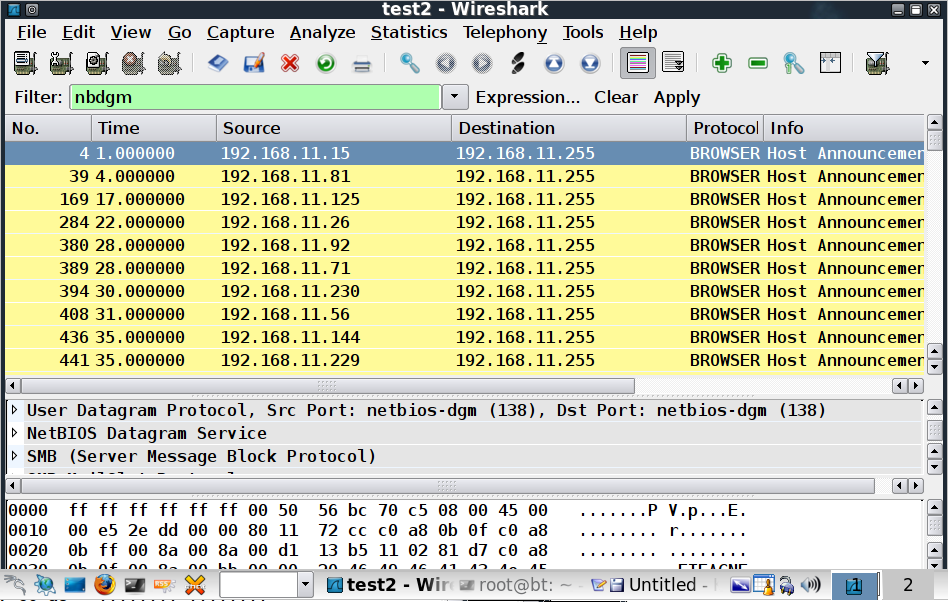Jump to the first packet
The width and height of the screenshot is (948, 602).
(554, 63)
